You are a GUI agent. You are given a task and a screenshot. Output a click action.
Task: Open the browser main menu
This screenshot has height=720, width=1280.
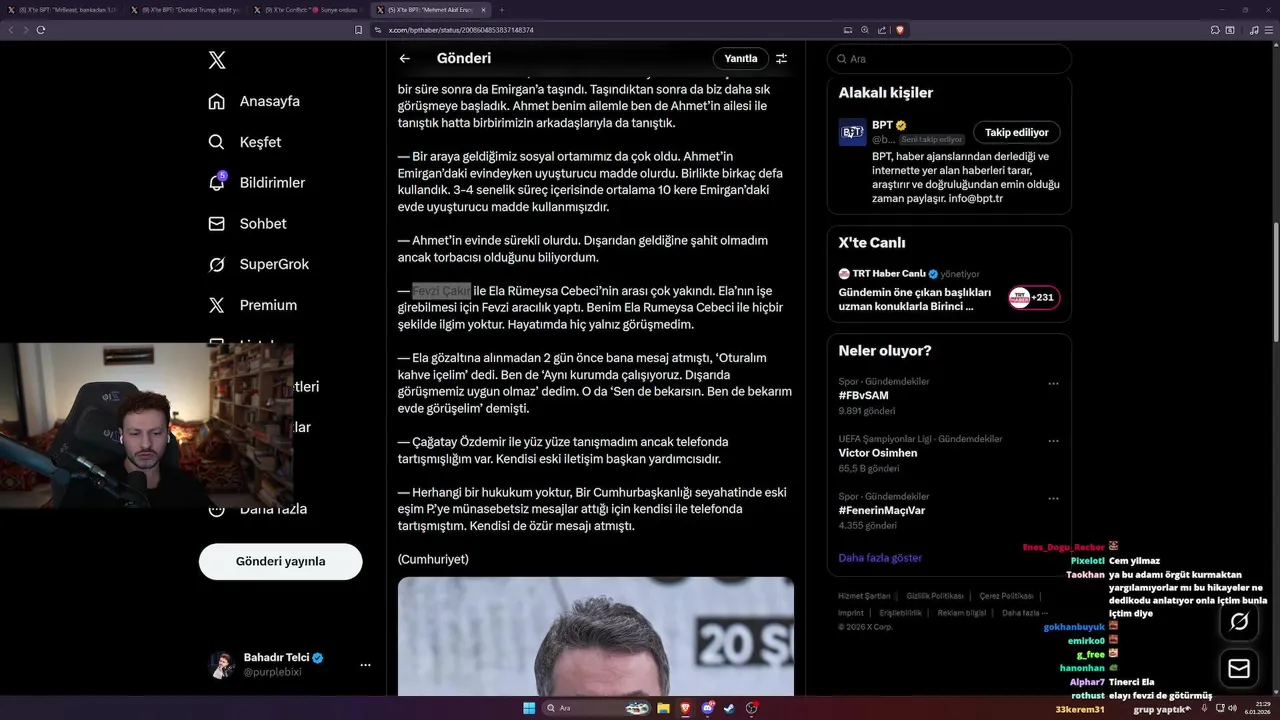coord(1269,30)
